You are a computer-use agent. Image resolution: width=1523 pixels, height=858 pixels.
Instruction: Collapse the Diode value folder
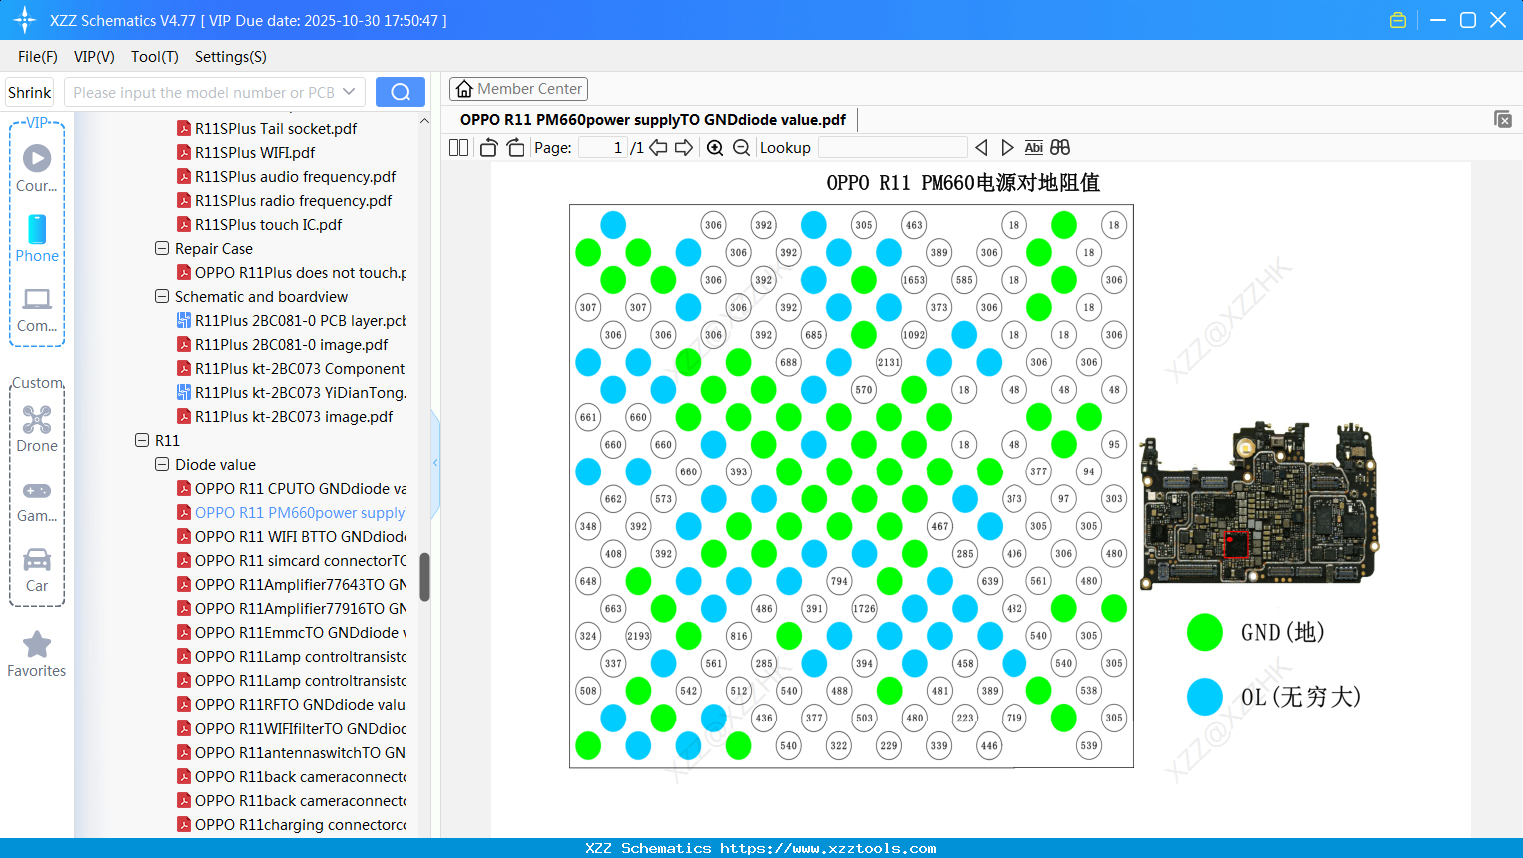[x=162, y=464]
